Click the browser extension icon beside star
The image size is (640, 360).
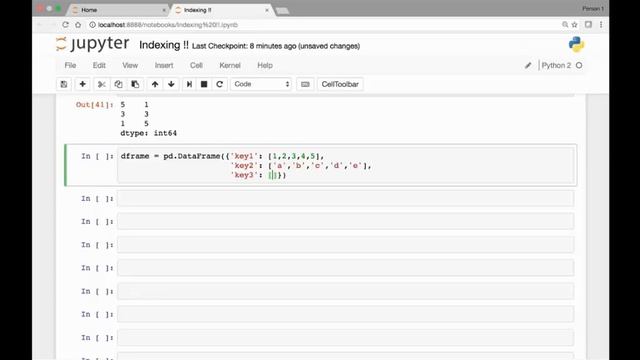pyautogui.click(x=588, y=24)
